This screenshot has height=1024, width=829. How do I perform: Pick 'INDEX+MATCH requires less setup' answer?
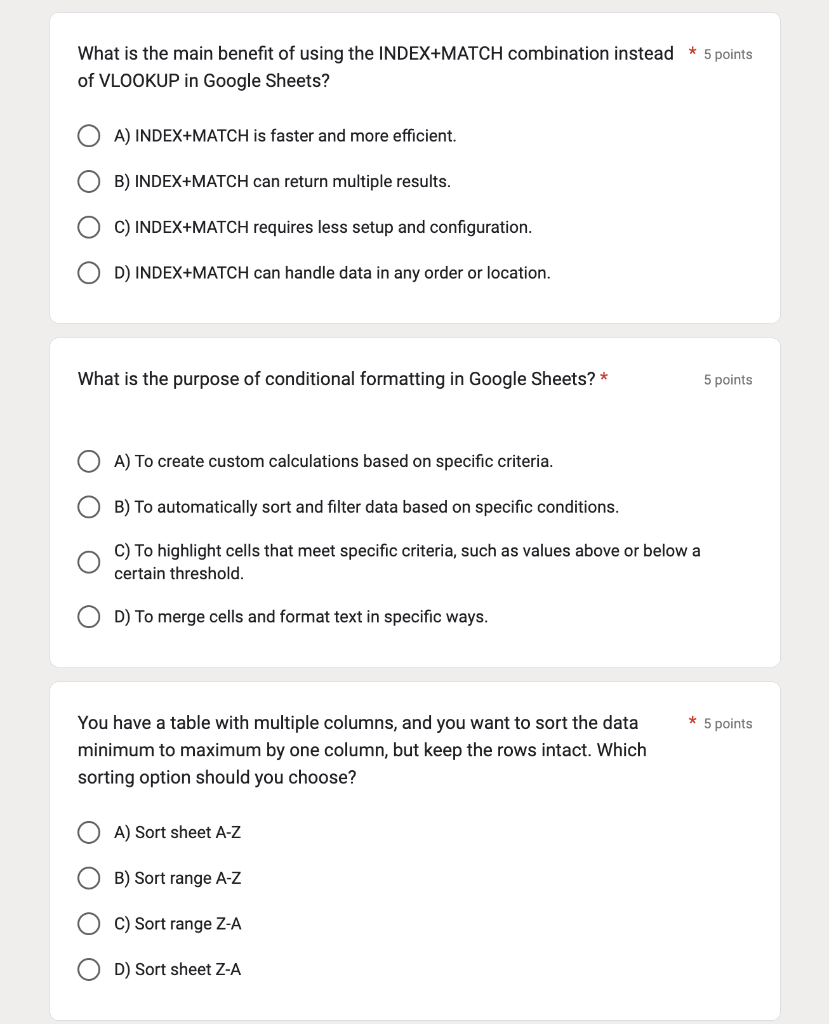tap(89, 227)
